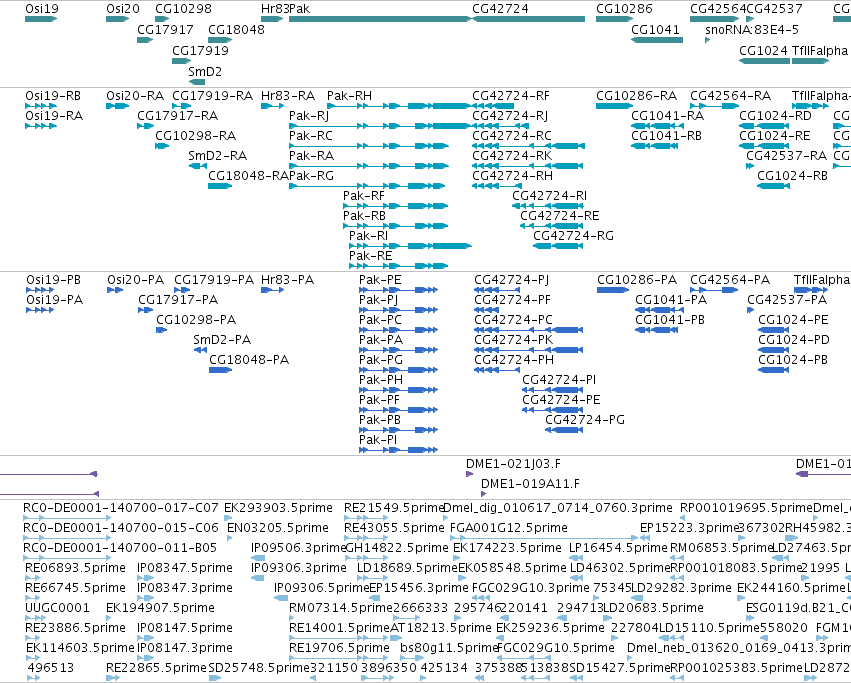
Task: Click the Pak-RJ transcript label
Action: click(309, 116)
